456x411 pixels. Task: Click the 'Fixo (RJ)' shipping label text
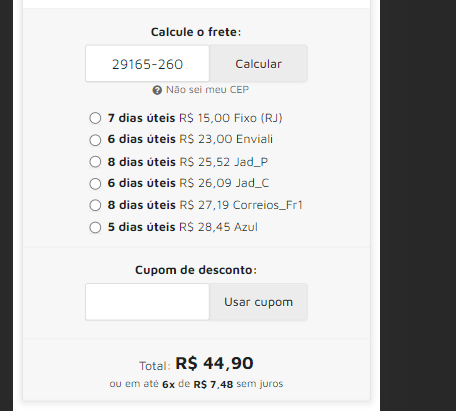258,118
